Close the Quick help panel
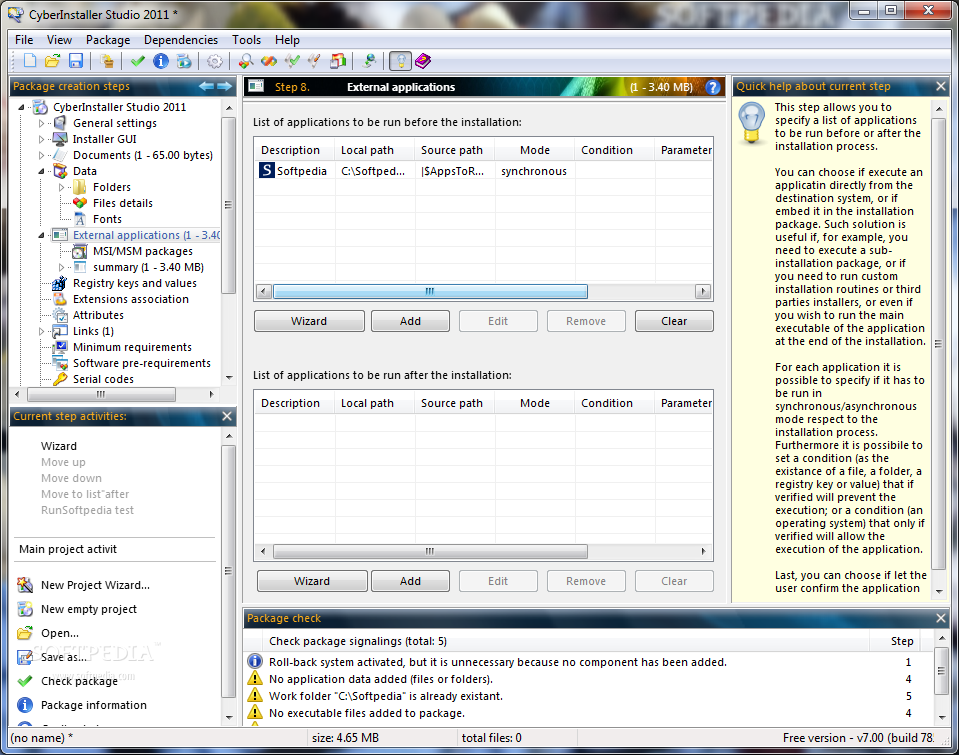 click(941, 86)
